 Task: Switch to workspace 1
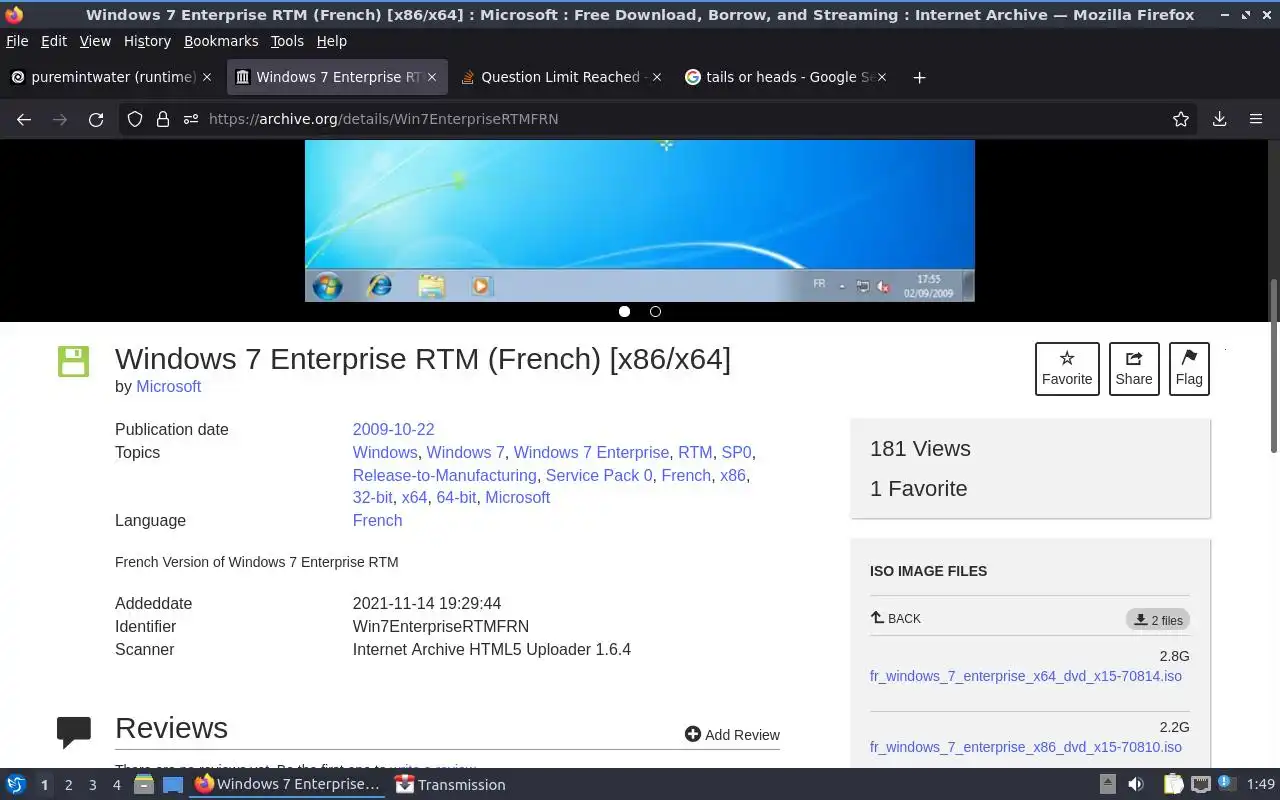pos(44,785)
